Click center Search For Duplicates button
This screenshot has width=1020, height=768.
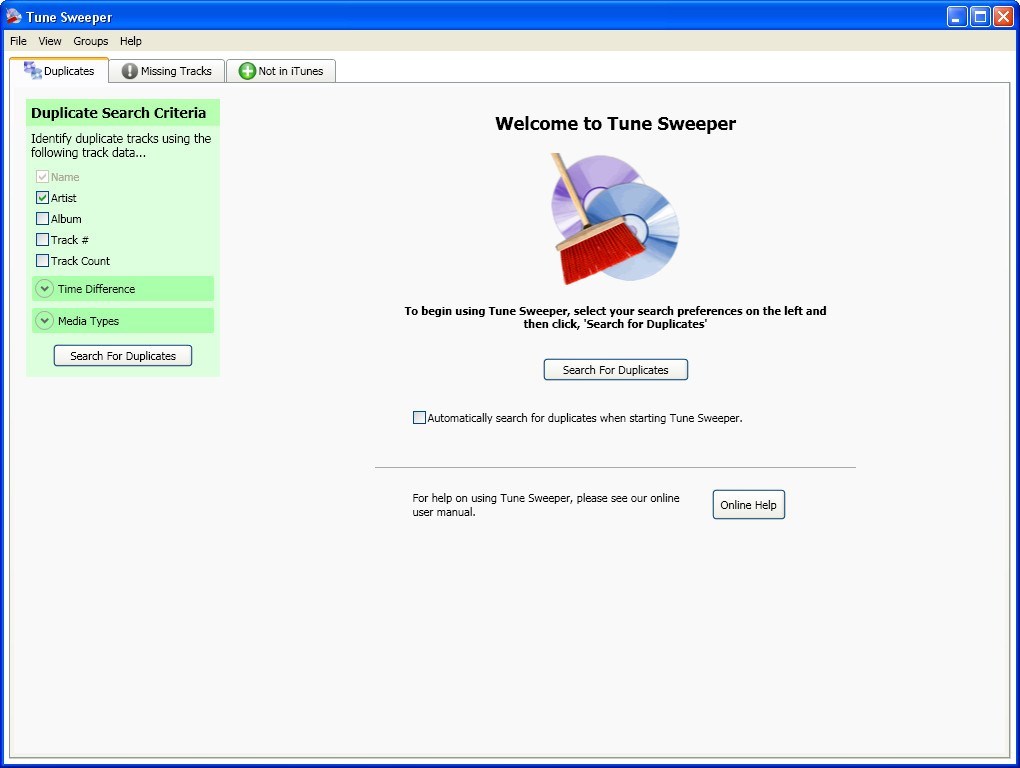(x=615, y=370)
